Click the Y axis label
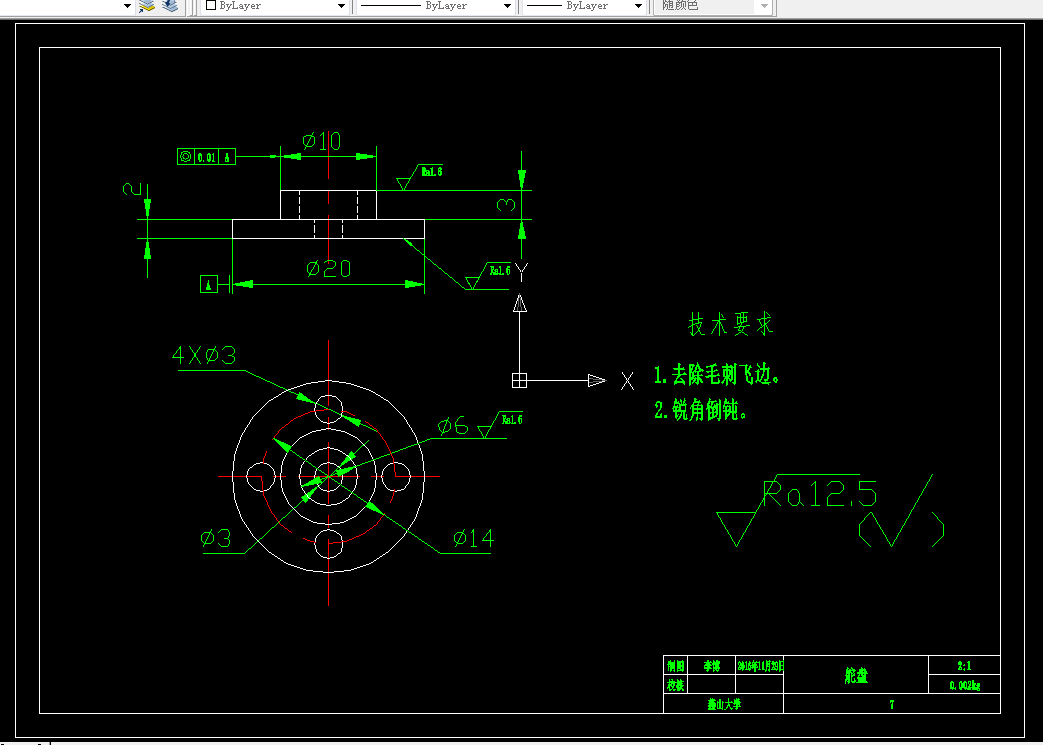This screenshot has width=1043, height=745. point(522,273)
